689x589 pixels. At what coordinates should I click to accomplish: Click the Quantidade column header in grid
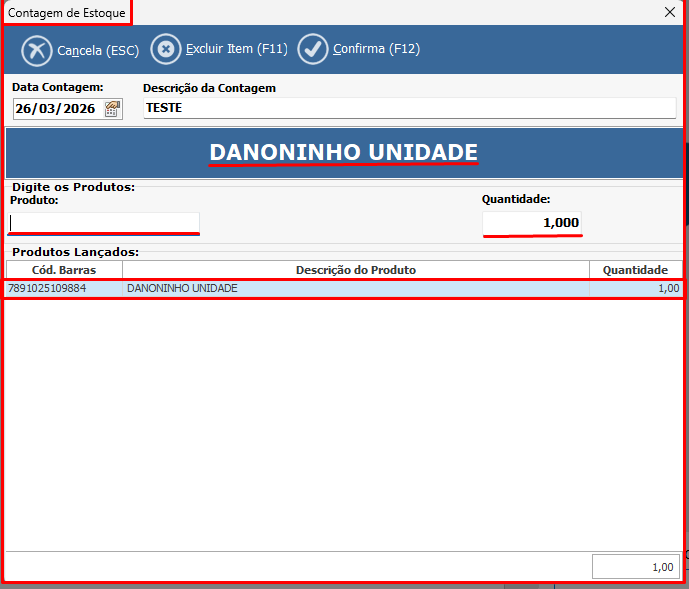(635, 270)
